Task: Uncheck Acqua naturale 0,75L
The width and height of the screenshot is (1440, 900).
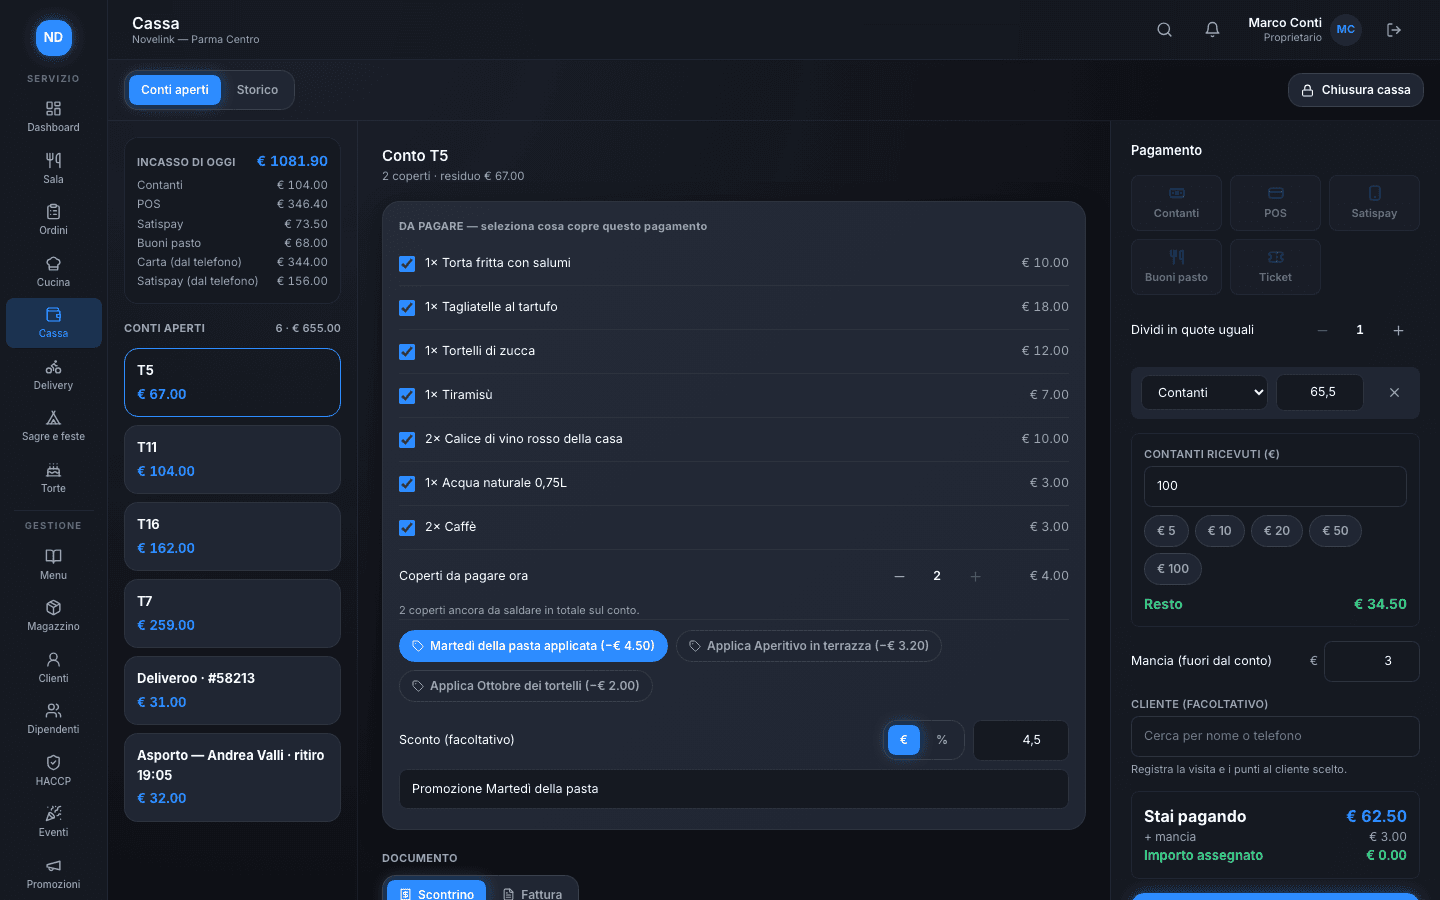Action: [407, 484]
